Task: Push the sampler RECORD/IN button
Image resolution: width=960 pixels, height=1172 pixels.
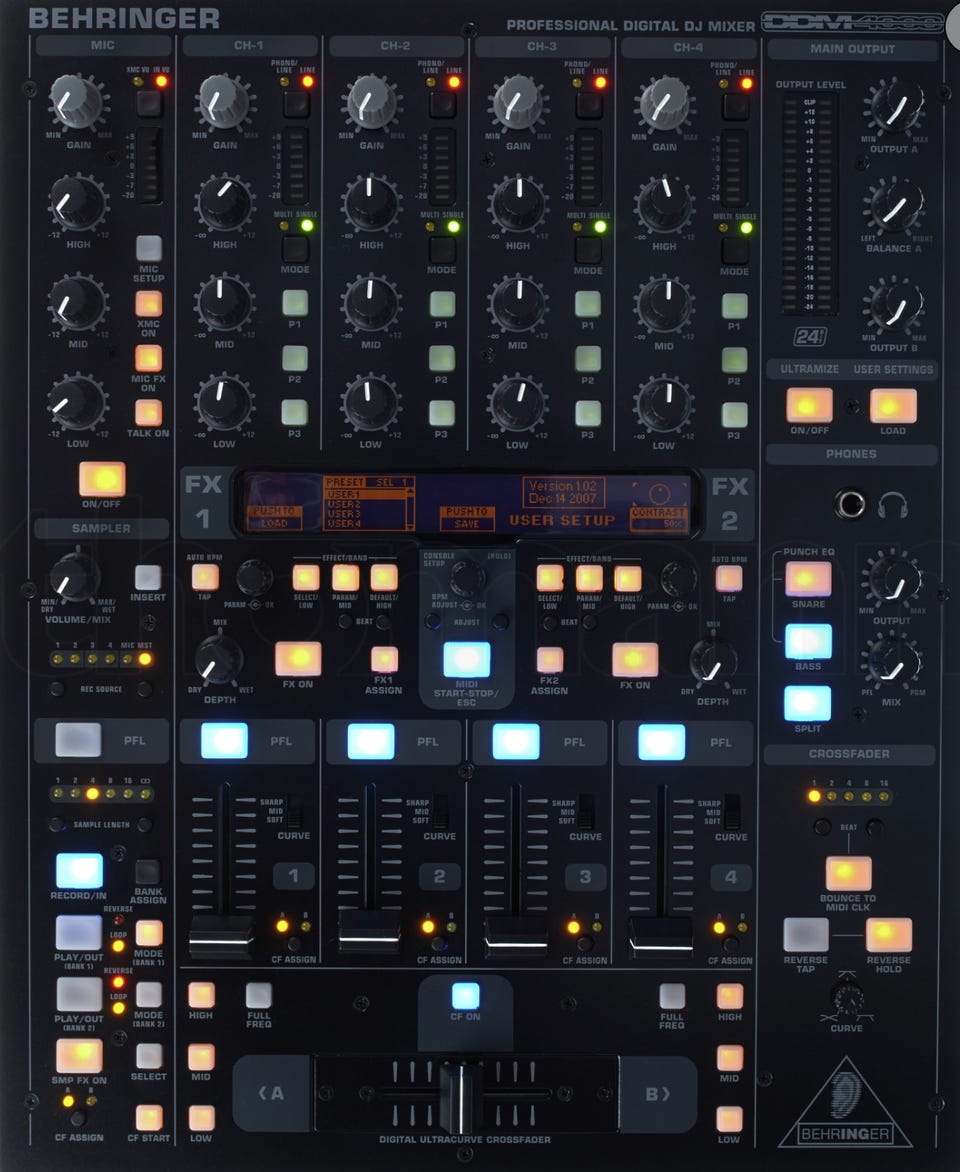Action: (x=79, y=871)
